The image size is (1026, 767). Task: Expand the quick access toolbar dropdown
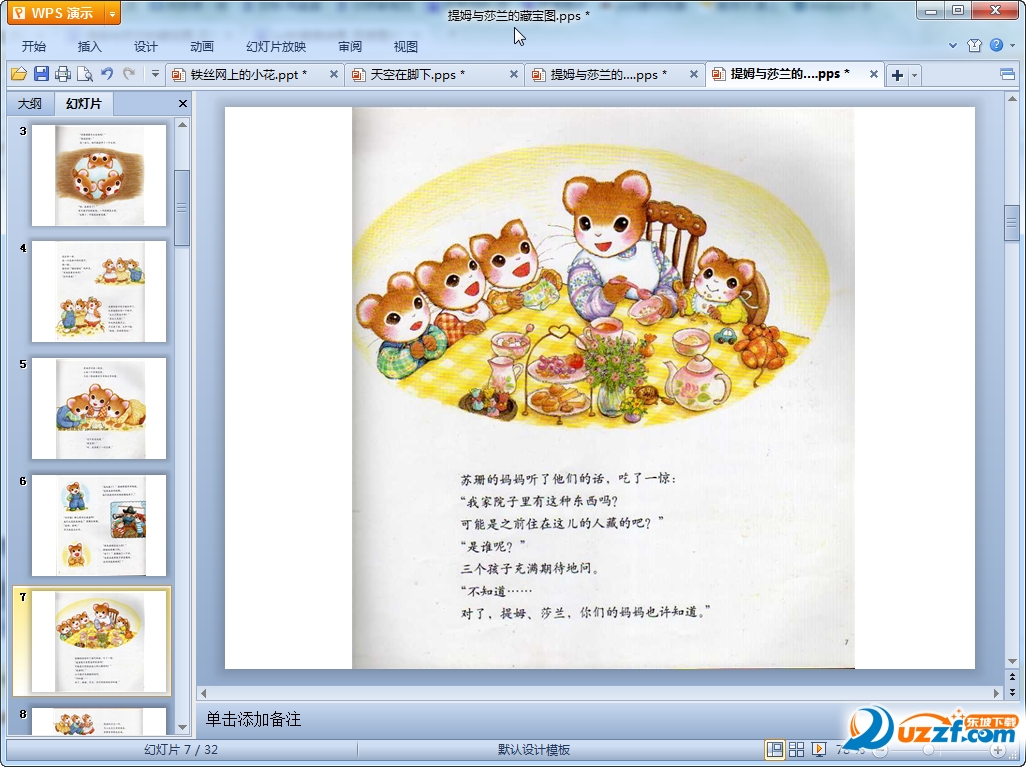155,74
